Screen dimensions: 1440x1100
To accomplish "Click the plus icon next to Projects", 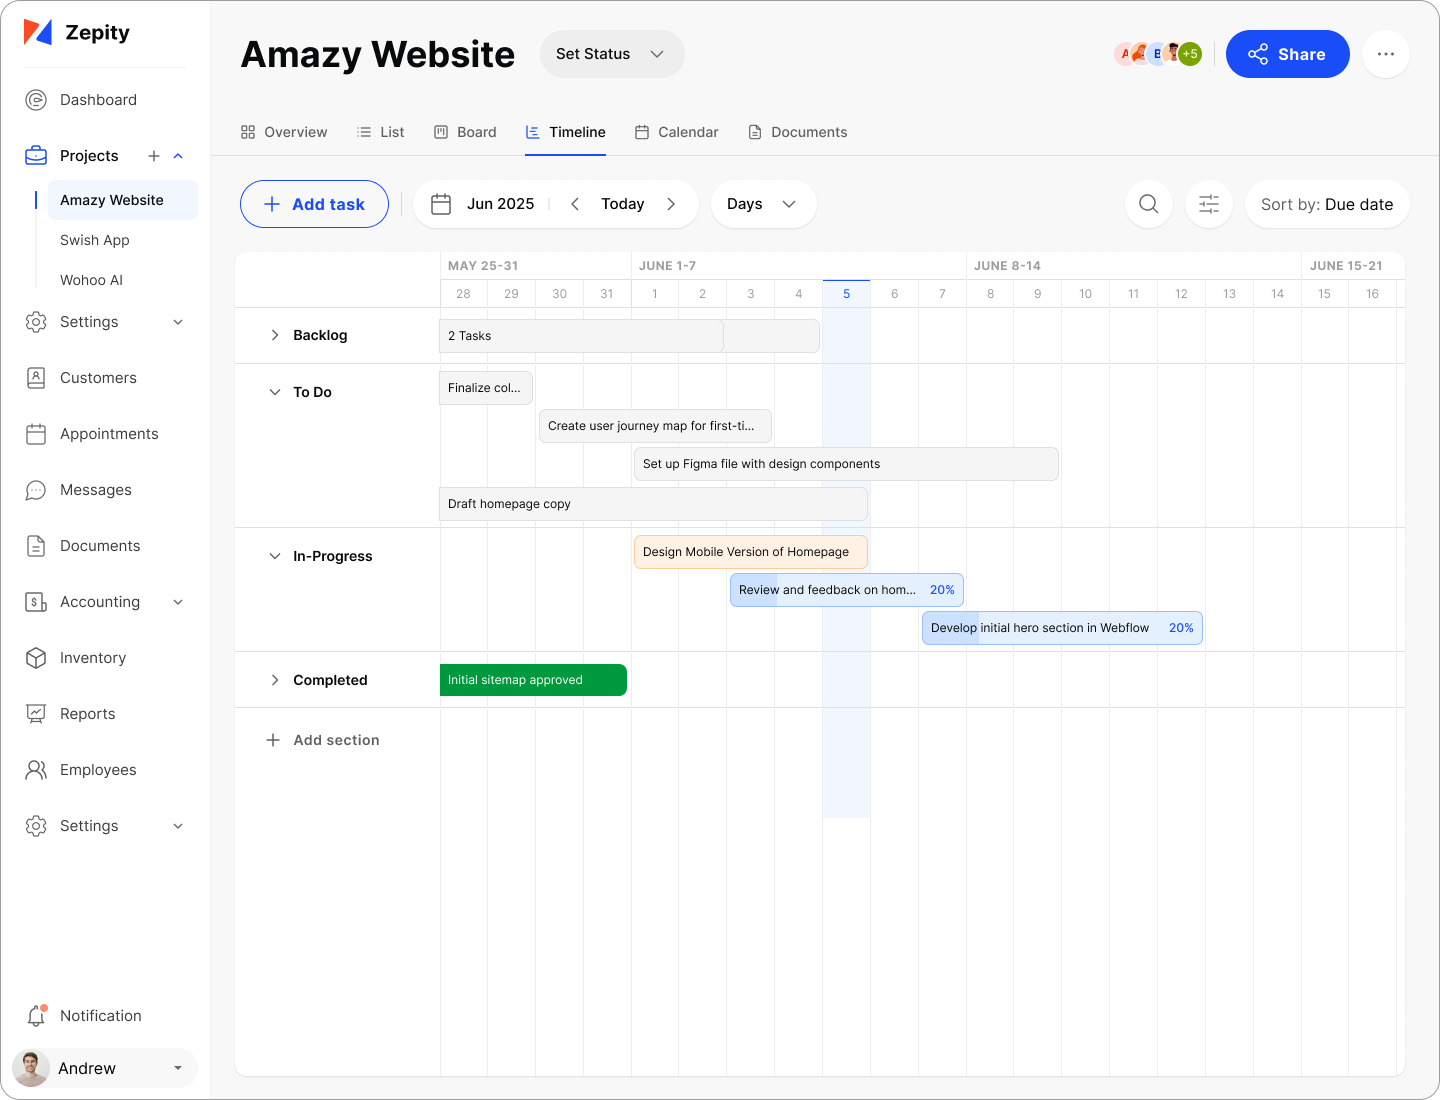I will pos(154,156).
